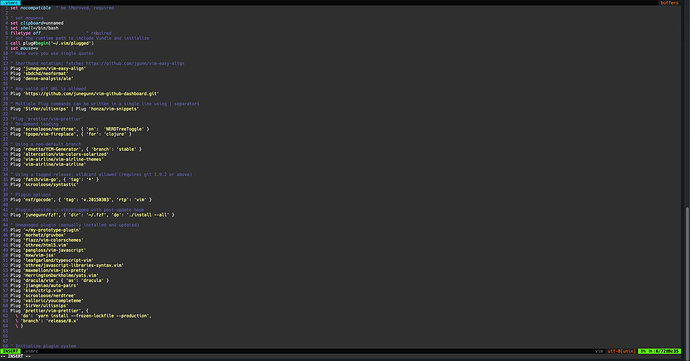Click 'honza/vim-snippets' plugin name
Screen dimensions: 690x361
point(114,109)
